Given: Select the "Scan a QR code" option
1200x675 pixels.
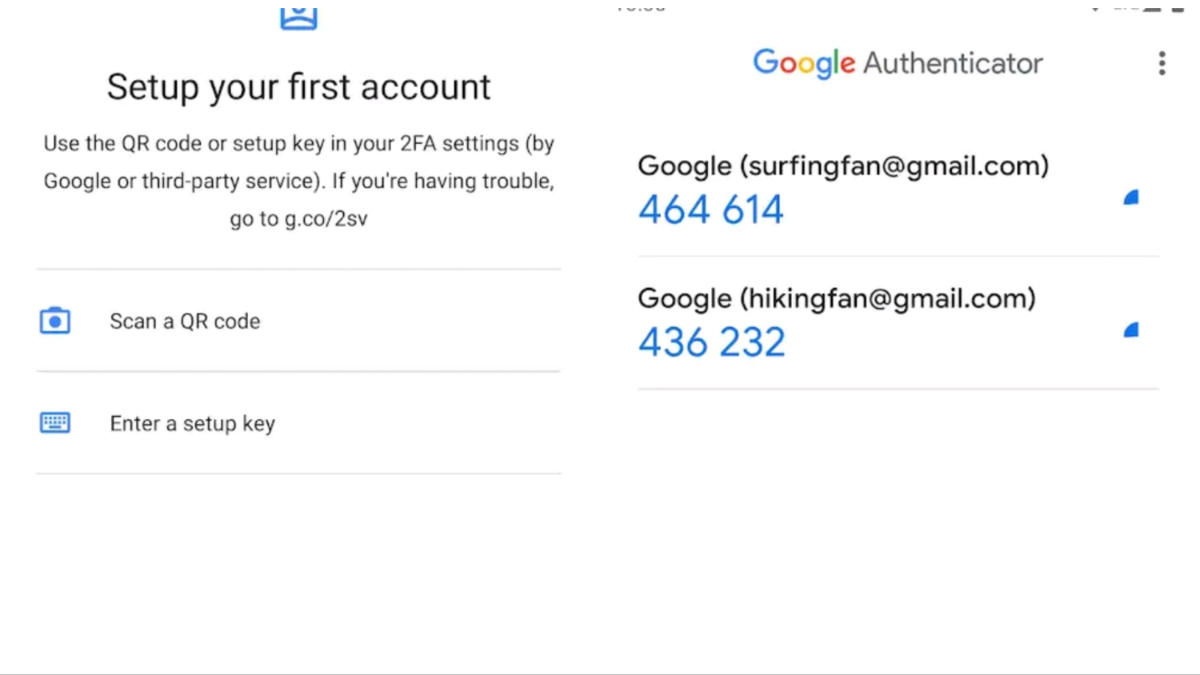Looking at the screenshot, I should pos(185,321).
